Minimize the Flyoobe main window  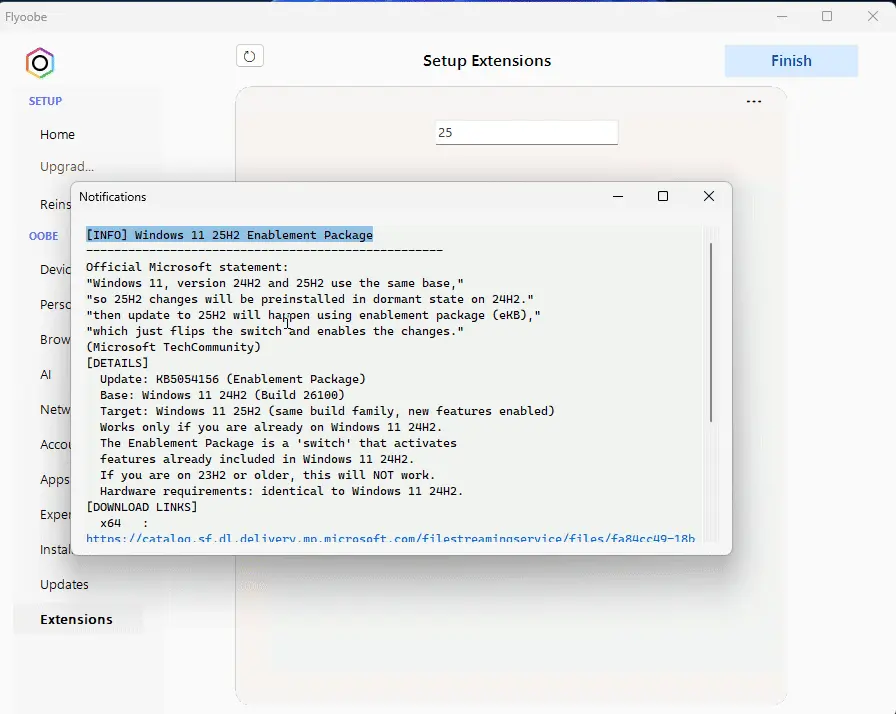782,17
